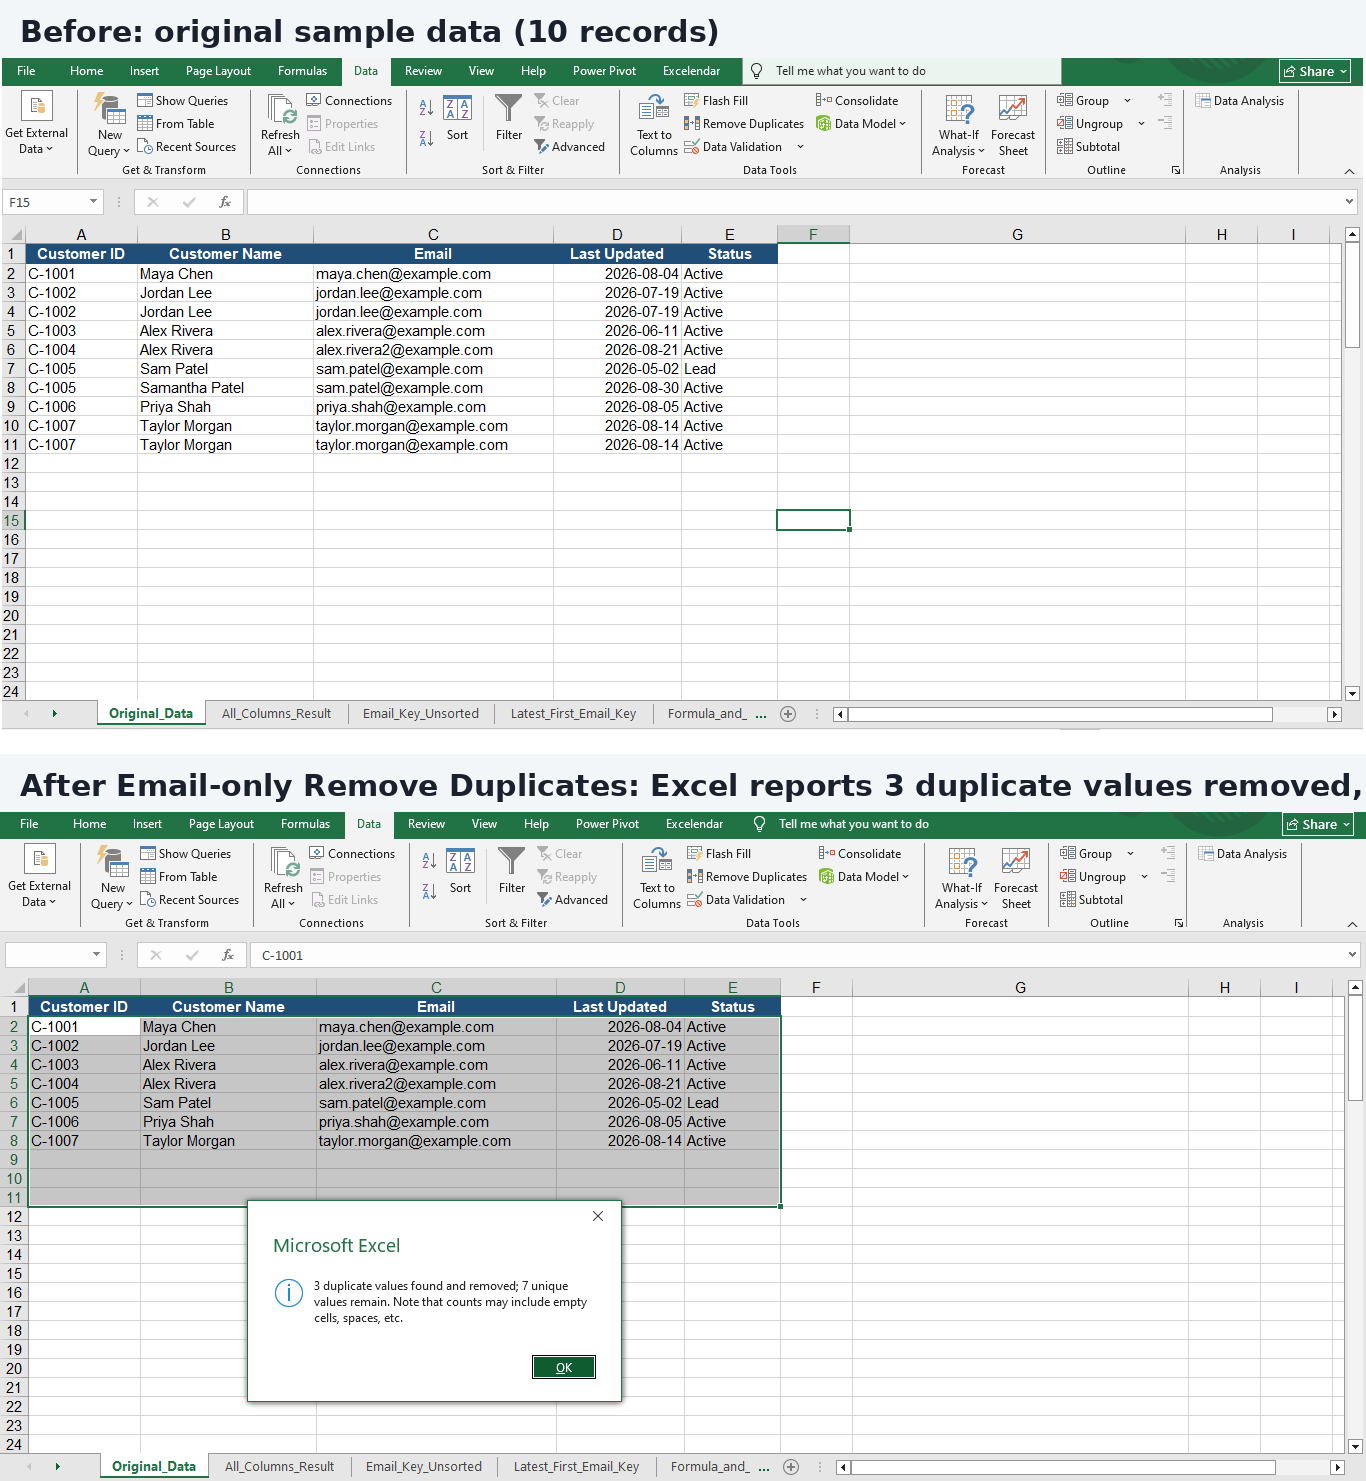Click Recent Sources in the top window
Screen dimensions: 1366x1481
186,147
